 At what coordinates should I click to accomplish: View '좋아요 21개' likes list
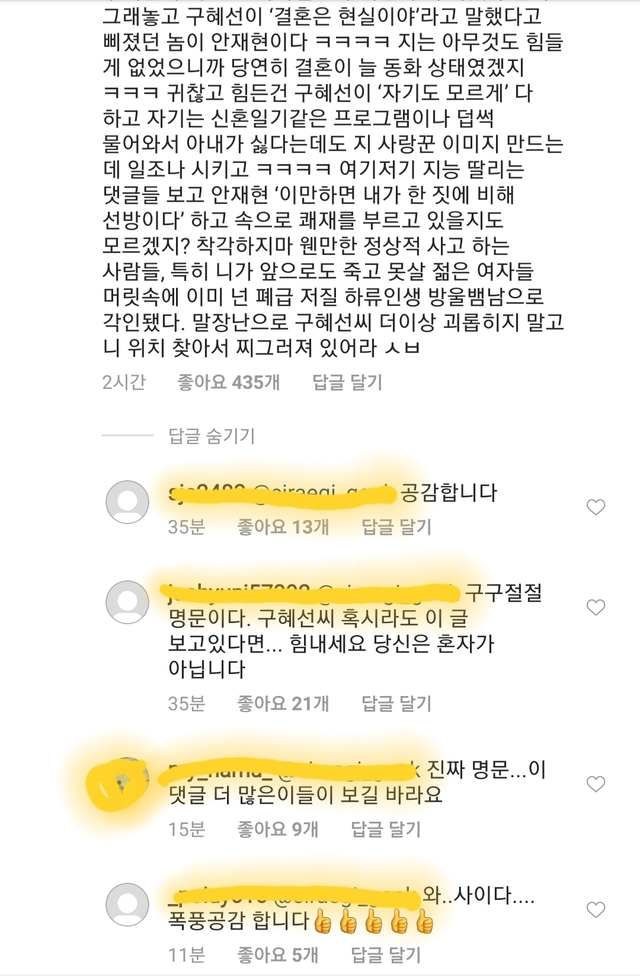coord(283,703)
